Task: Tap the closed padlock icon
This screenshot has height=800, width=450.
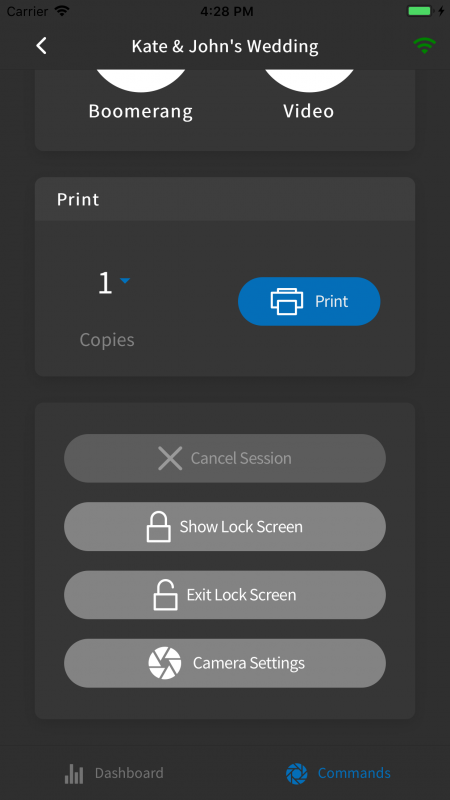Action: (x=159, y=527)
